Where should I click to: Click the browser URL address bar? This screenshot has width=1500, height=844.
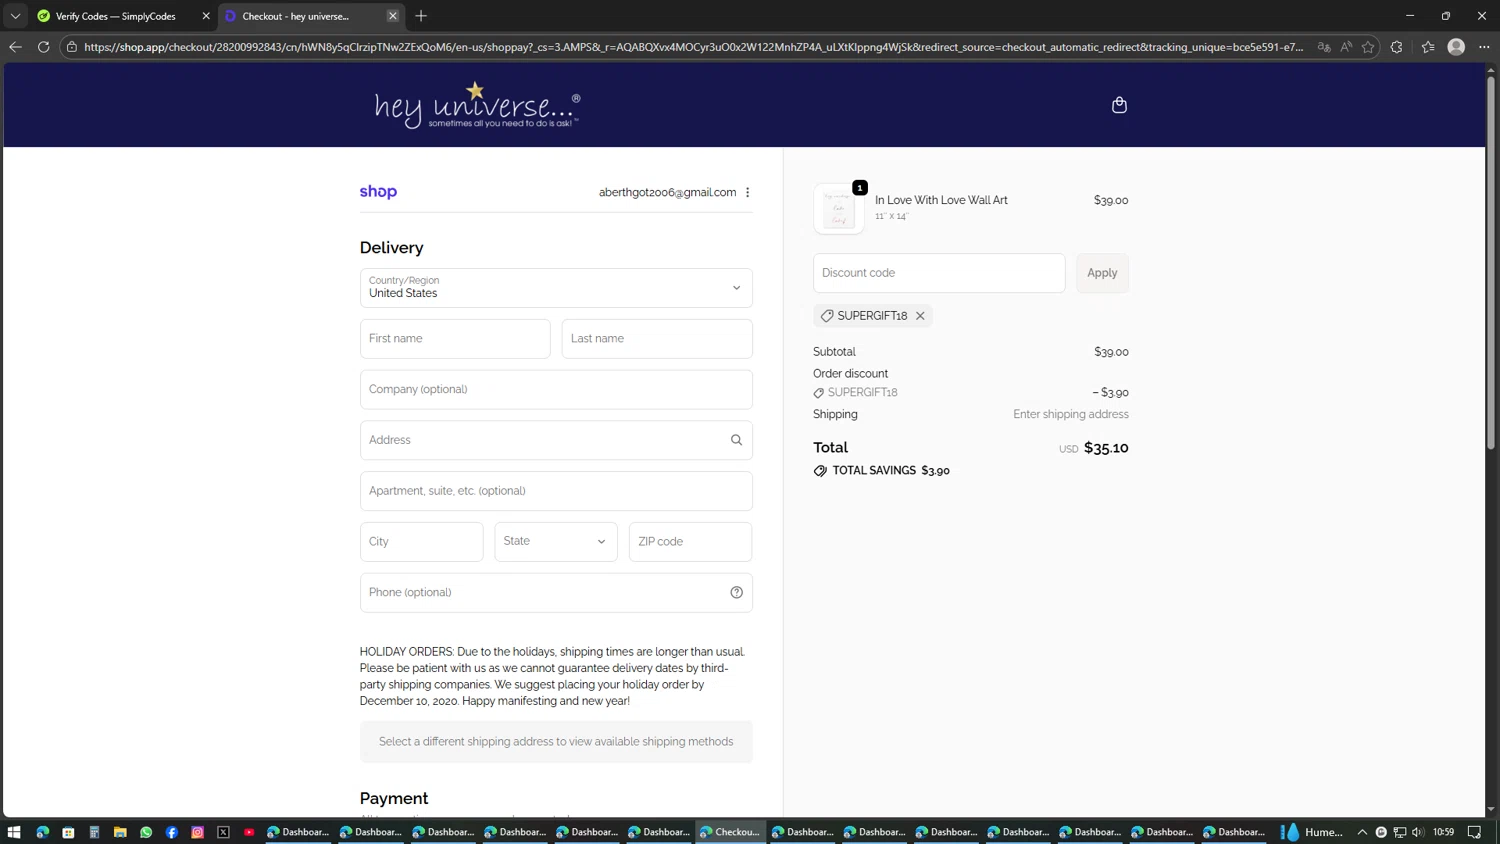coord(693,47)
